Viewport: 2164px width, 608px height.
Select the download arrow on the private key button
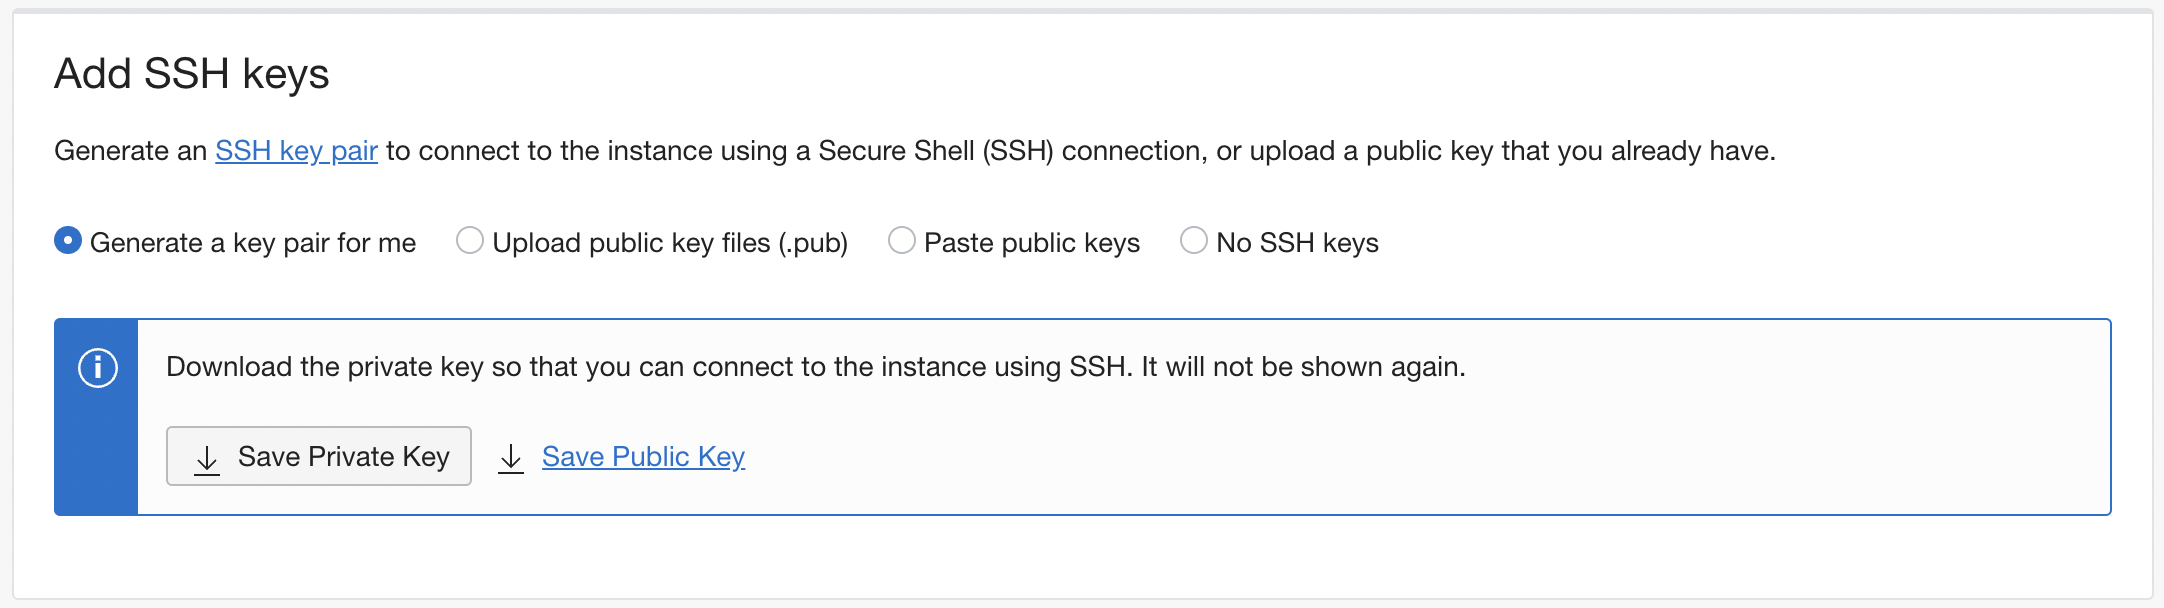tap(207, 457)
